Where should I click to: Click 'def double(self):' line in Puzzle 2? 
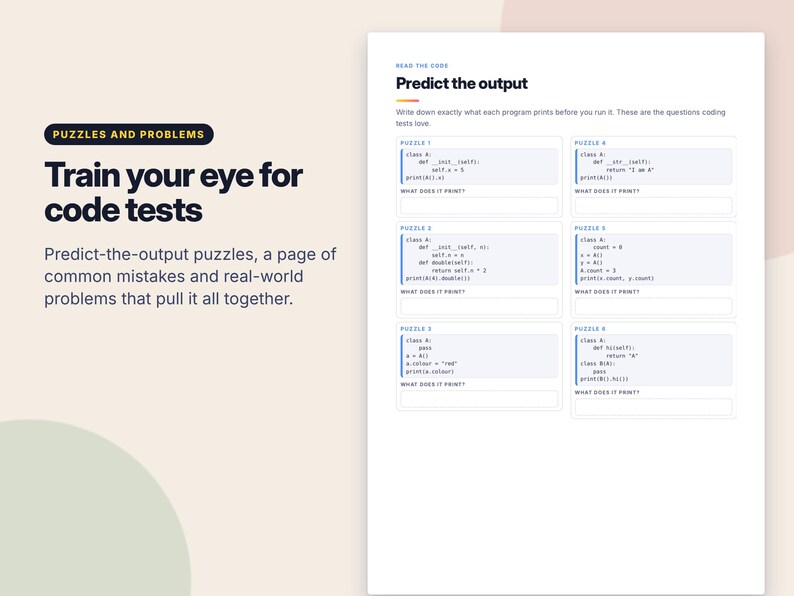point(446,263)
